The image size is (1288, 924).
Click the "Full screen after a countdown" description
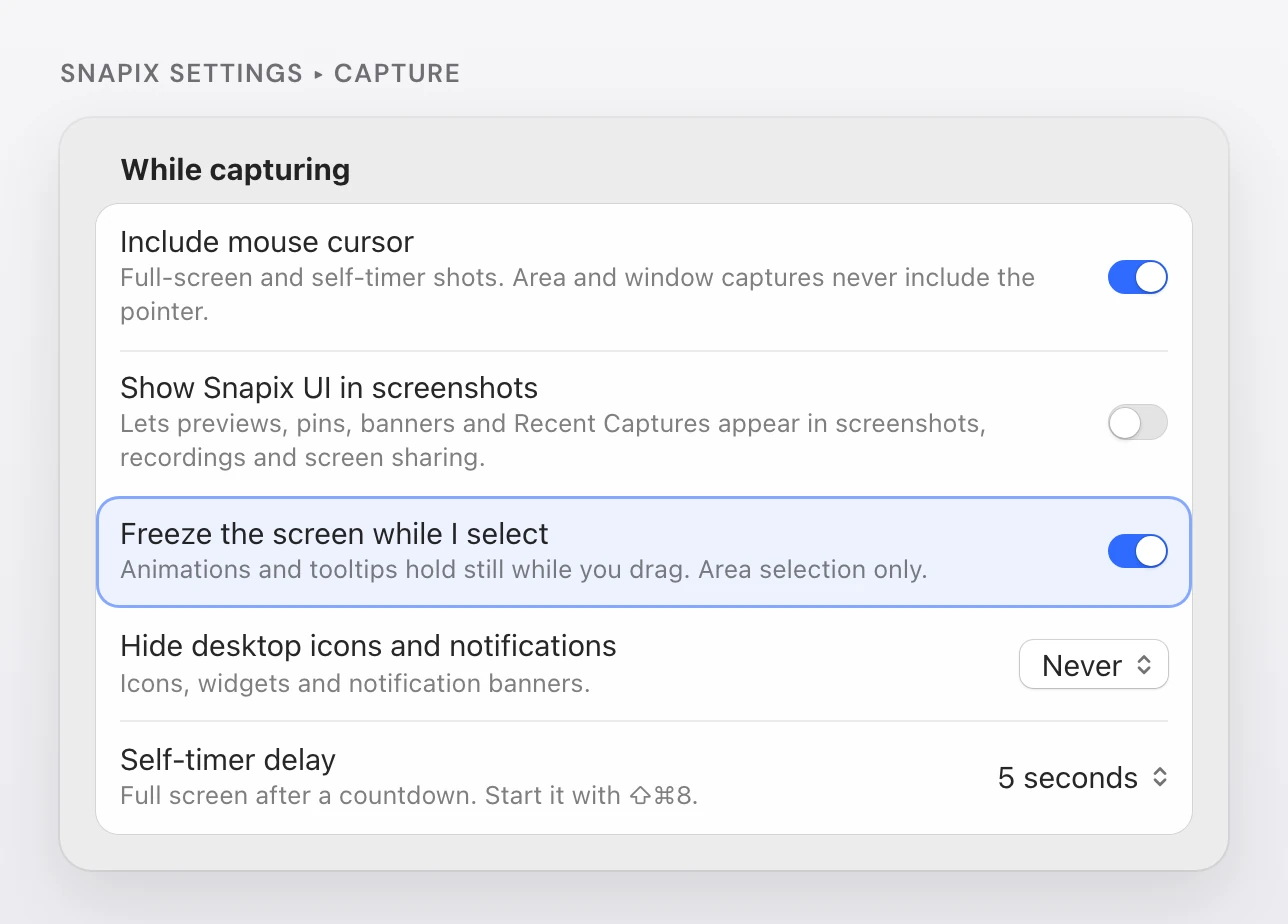(x=409, y=797)
